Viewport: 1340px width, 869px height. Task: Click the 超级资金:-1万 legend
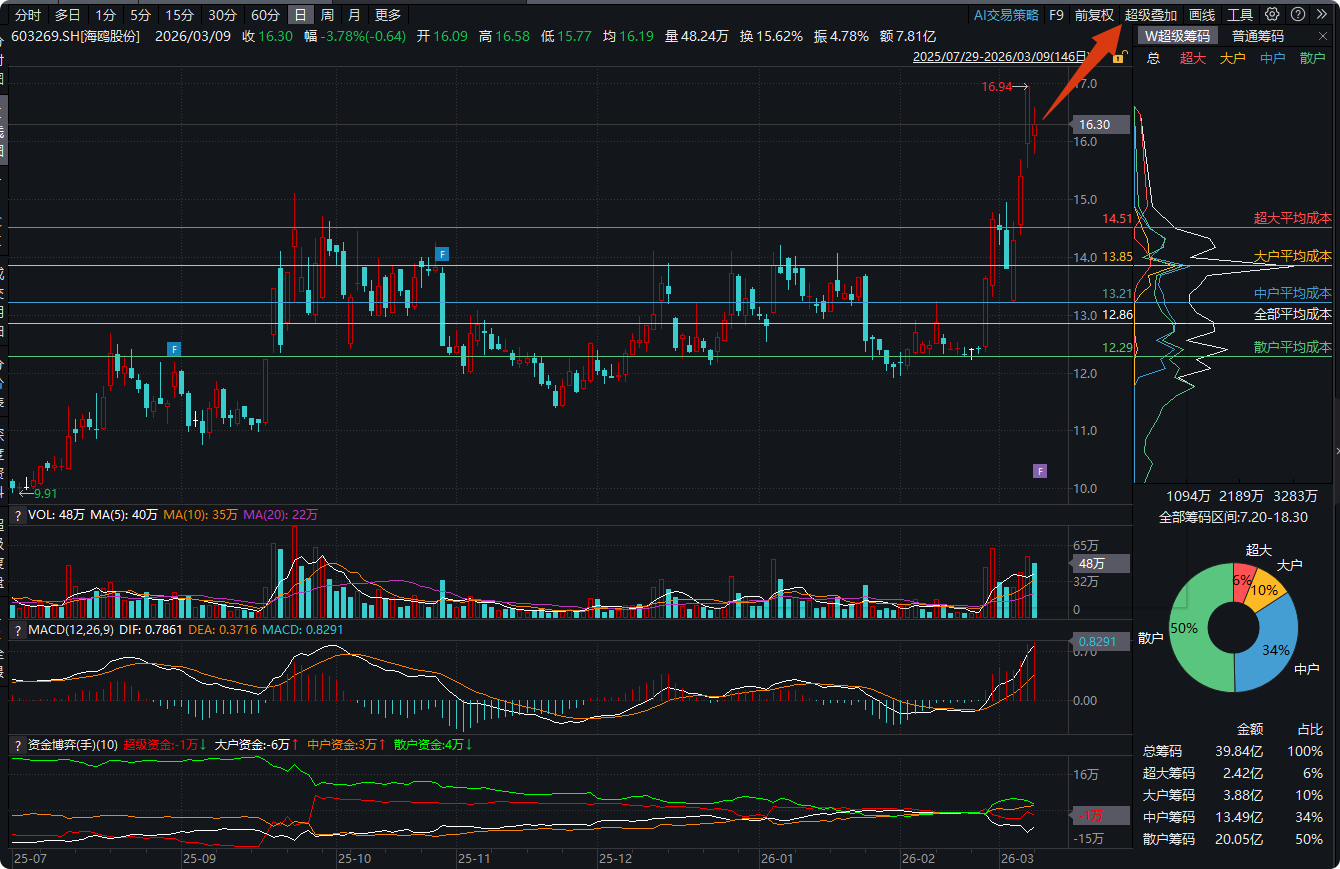pos(165,745)
